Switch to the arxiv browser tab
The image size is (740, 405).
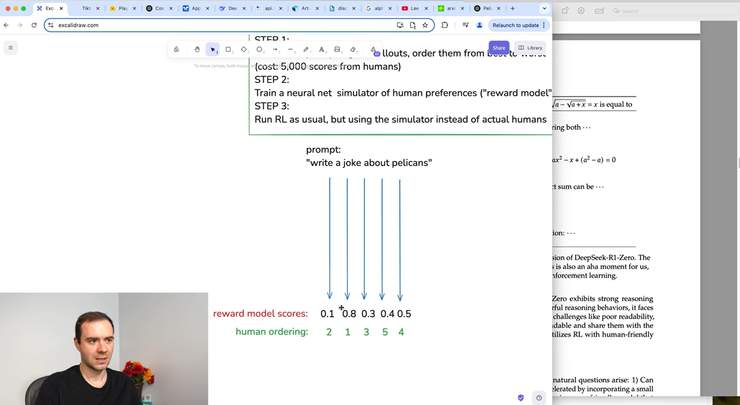click(x=447, y=8)
